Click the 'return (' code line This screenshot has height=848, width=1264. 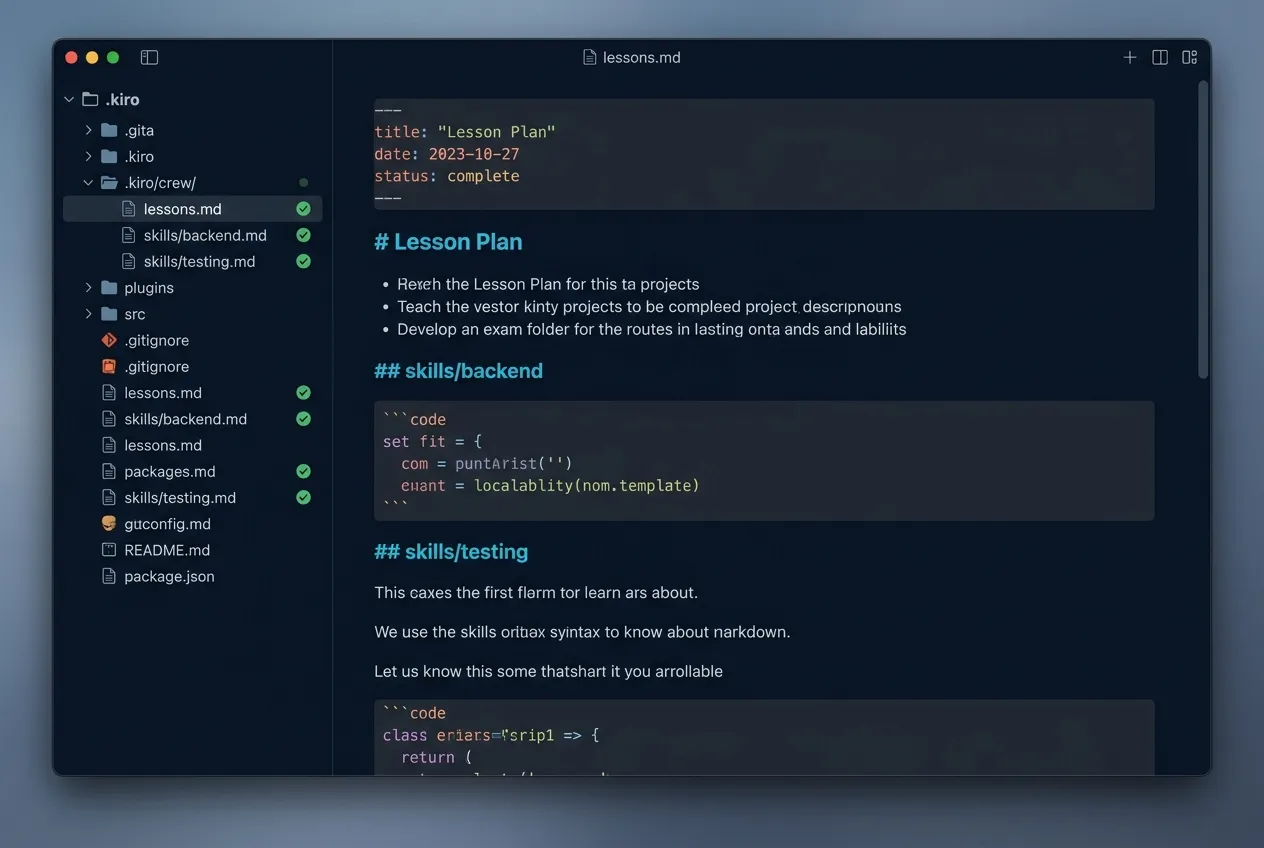click(x=436, y=758)
